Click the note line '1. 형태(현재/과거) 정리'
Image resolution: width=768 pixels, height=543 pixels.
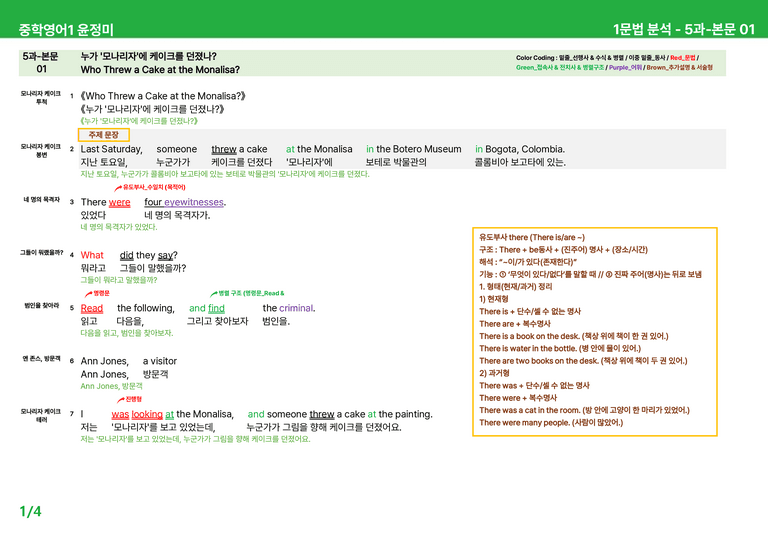(x=516, y=286)
